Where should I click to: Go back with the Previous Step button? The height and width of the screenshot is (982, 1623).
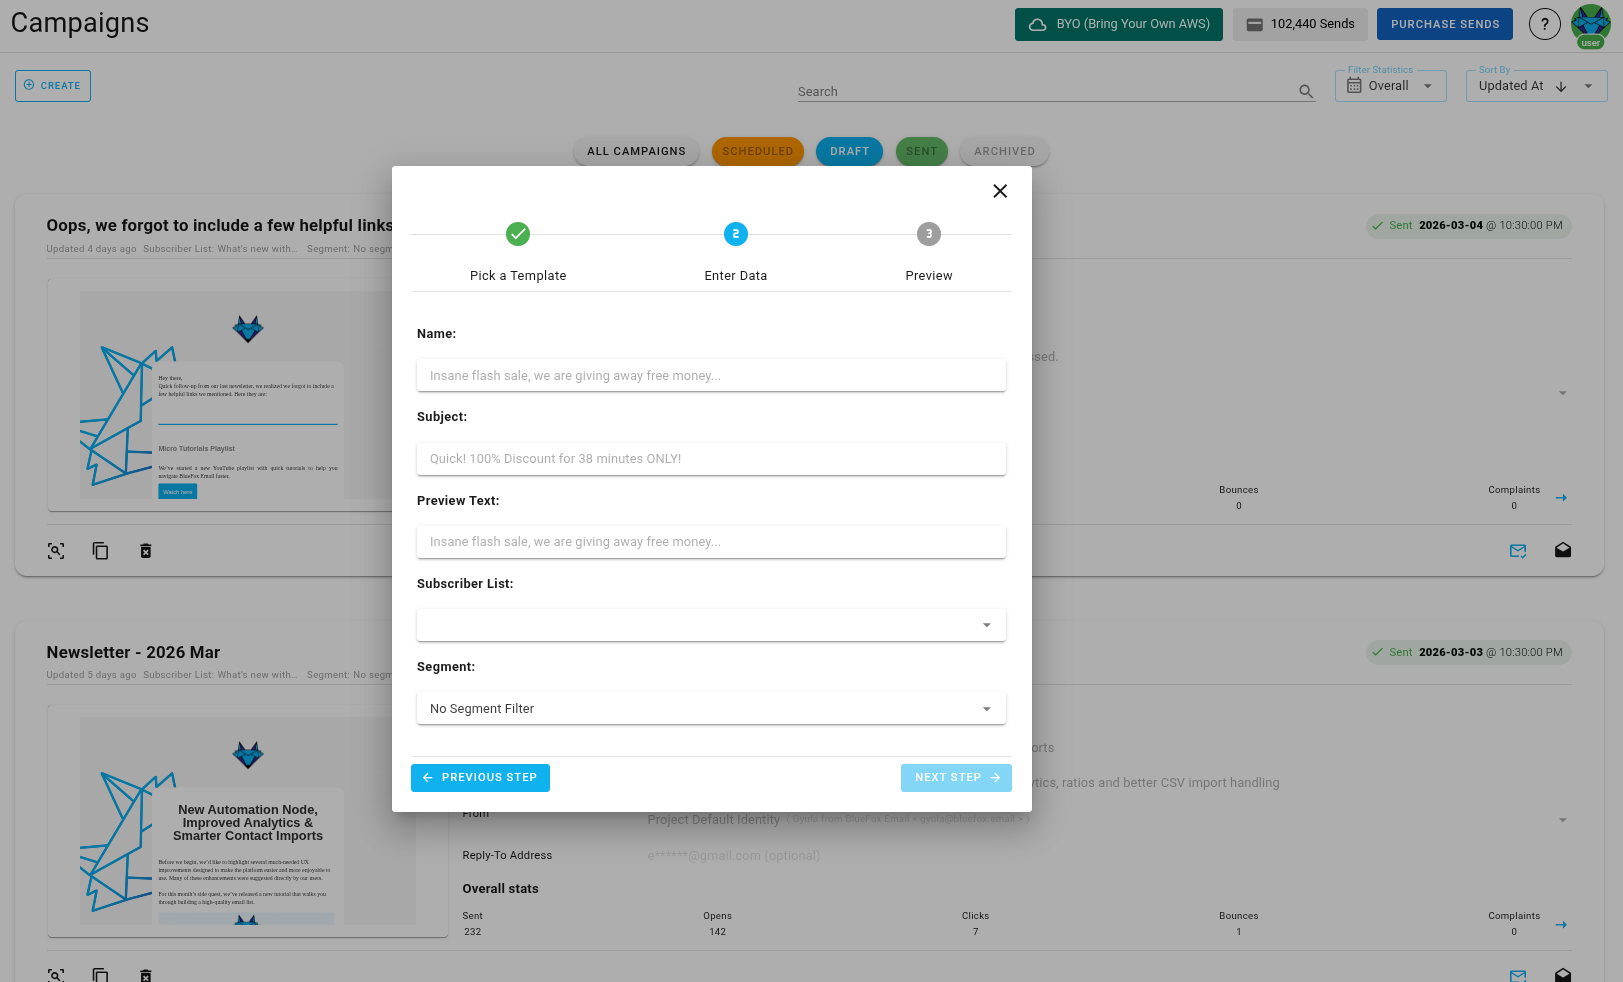pyautogui.click(x=480, y=777)
